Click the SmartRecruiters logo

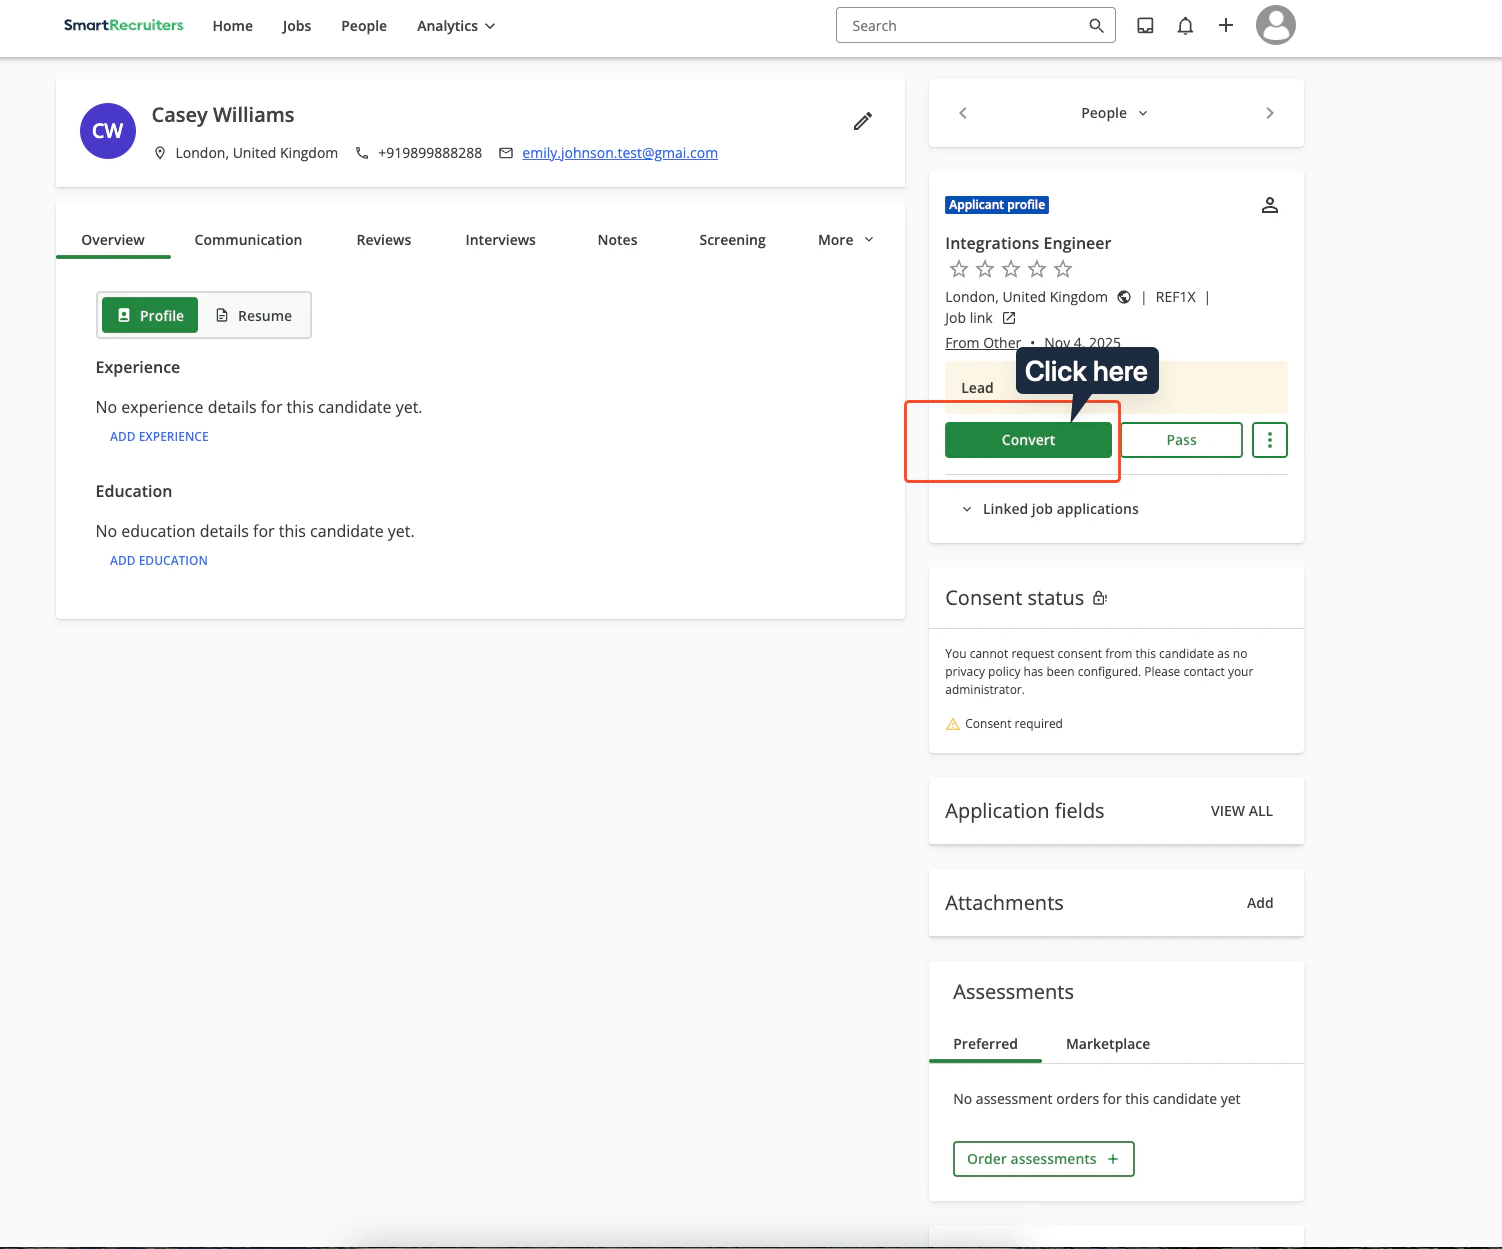[124, 25]
